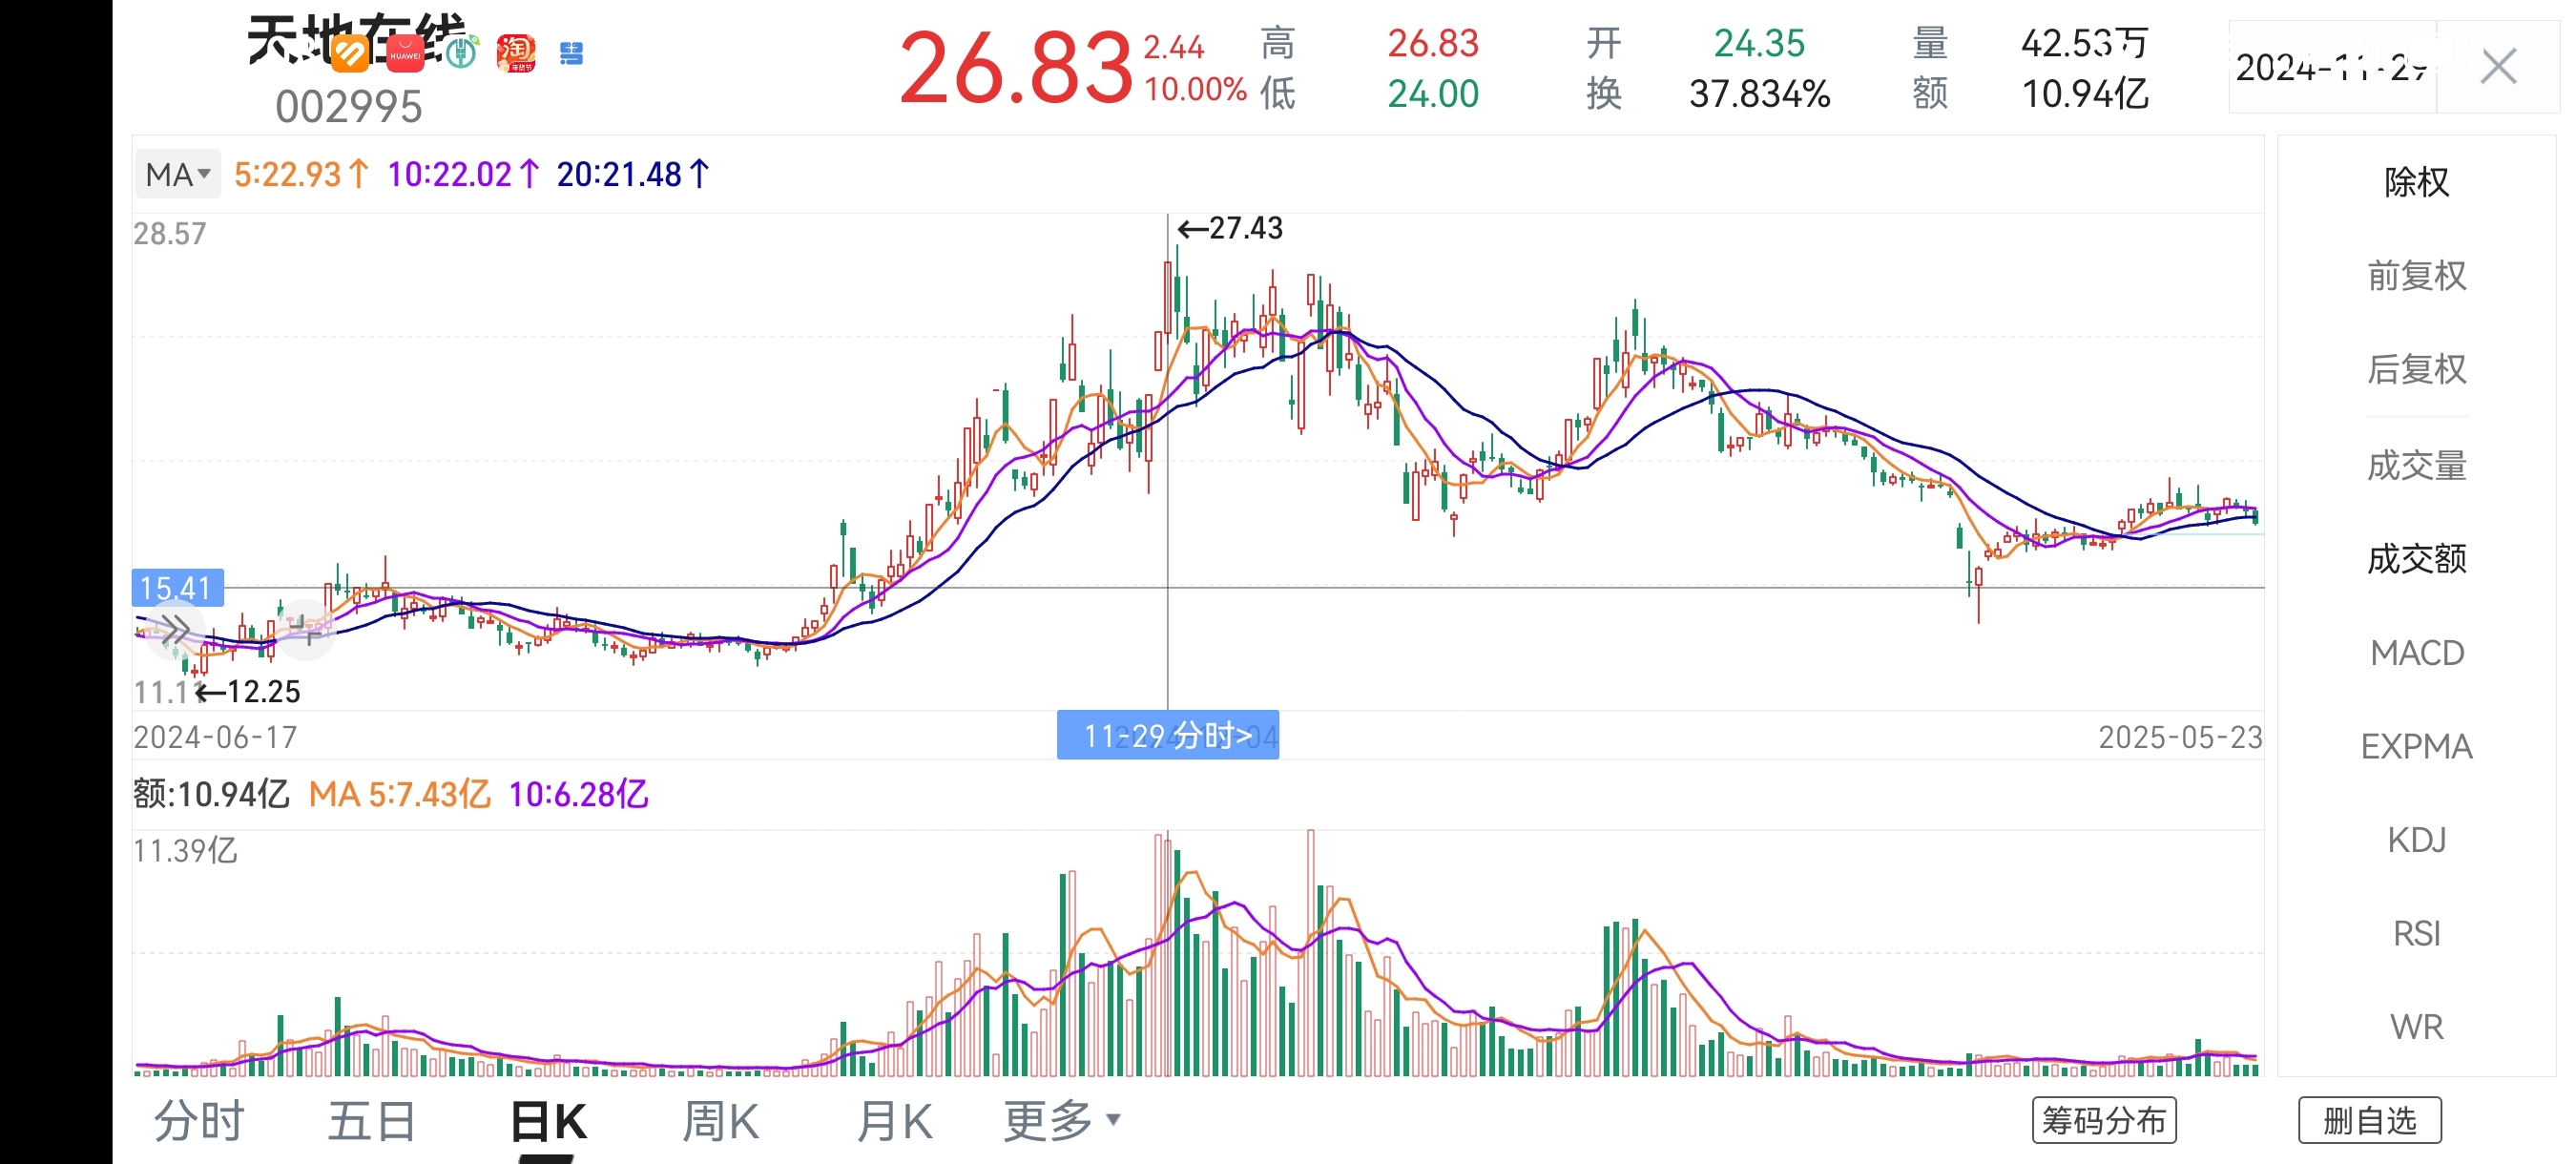Select 除权 price adjustment mode

[2415, 182]
